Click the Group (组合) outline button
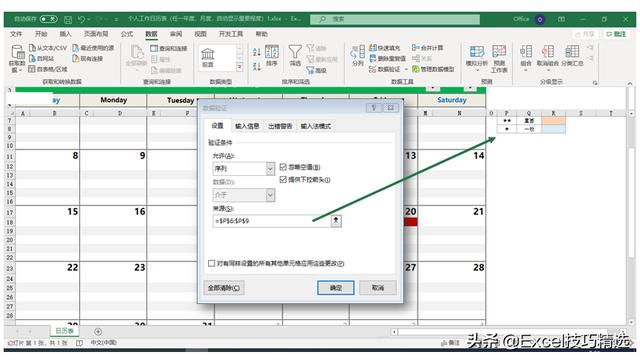The height and width of the screenshot is (360, 640). pos(526,58)
